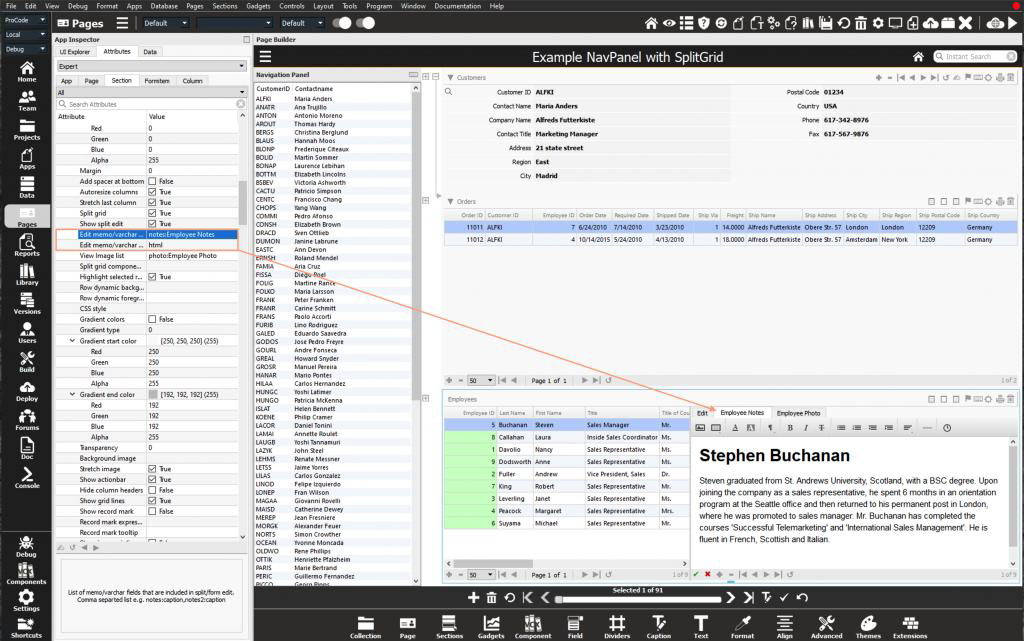Image resolution: width=1024 pixels, height=641 pixels.
Task: Click the Gradient end color swatch
Action: click(x=152, y=395)
